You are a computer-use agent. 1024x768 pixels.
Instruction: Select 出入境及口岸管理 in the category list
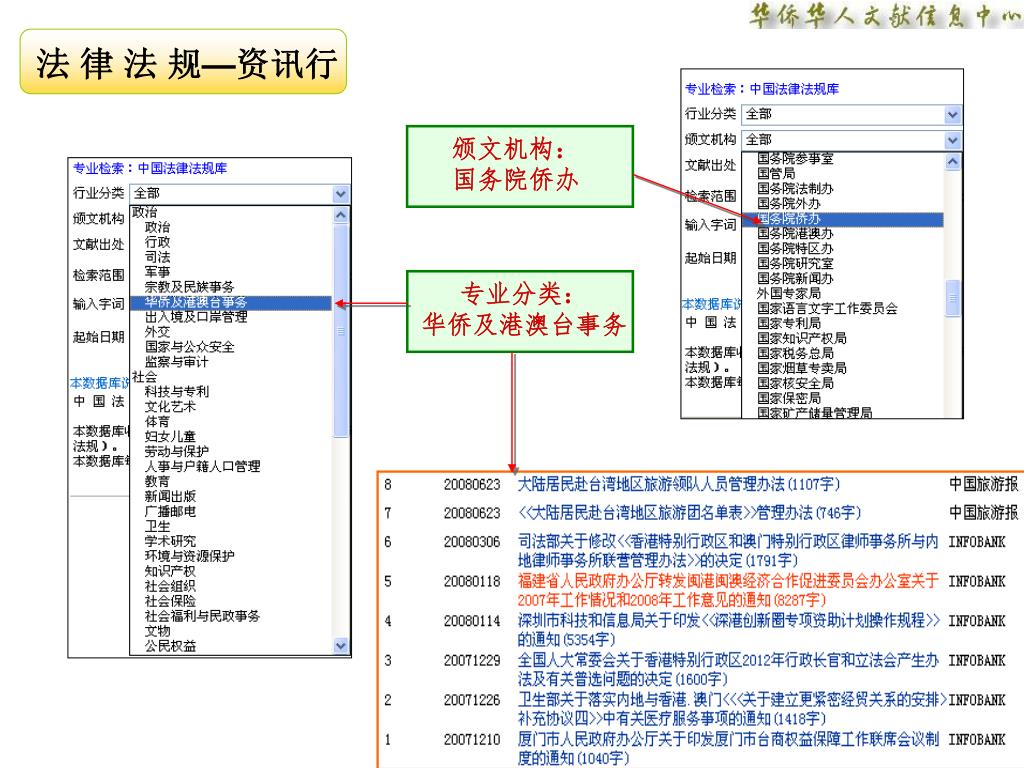[x=196, y=317]
